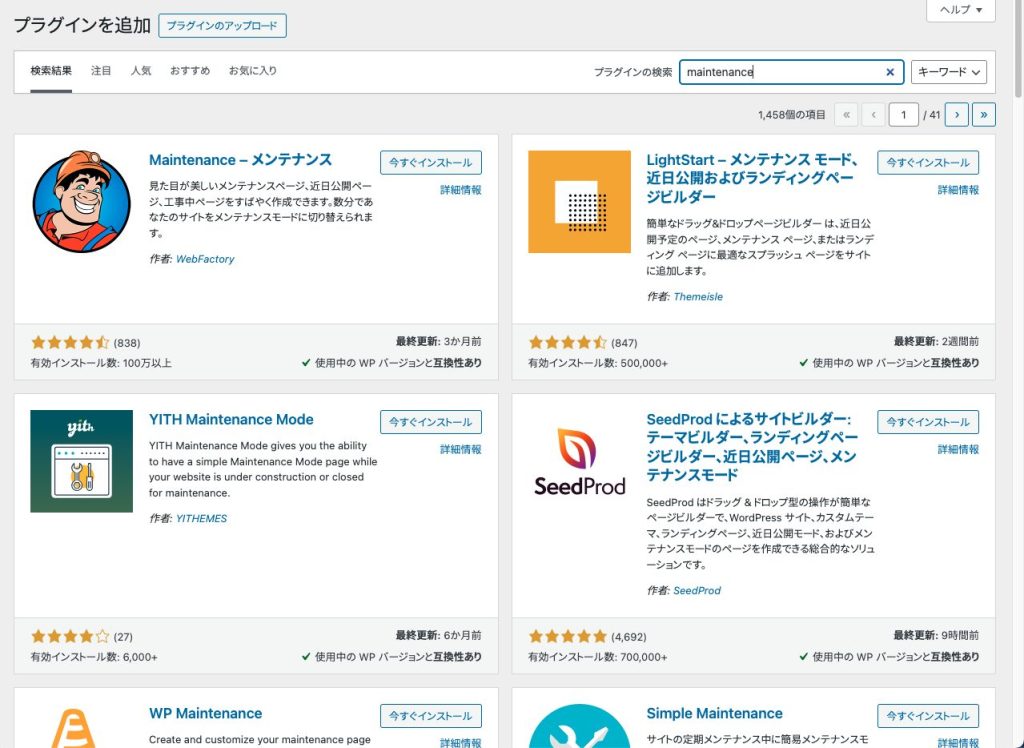Click 有効インストール数: 100万以上 text
The height and width of the screenshot is (748, 1024).
pyautogui.click(x=101, y=363)
